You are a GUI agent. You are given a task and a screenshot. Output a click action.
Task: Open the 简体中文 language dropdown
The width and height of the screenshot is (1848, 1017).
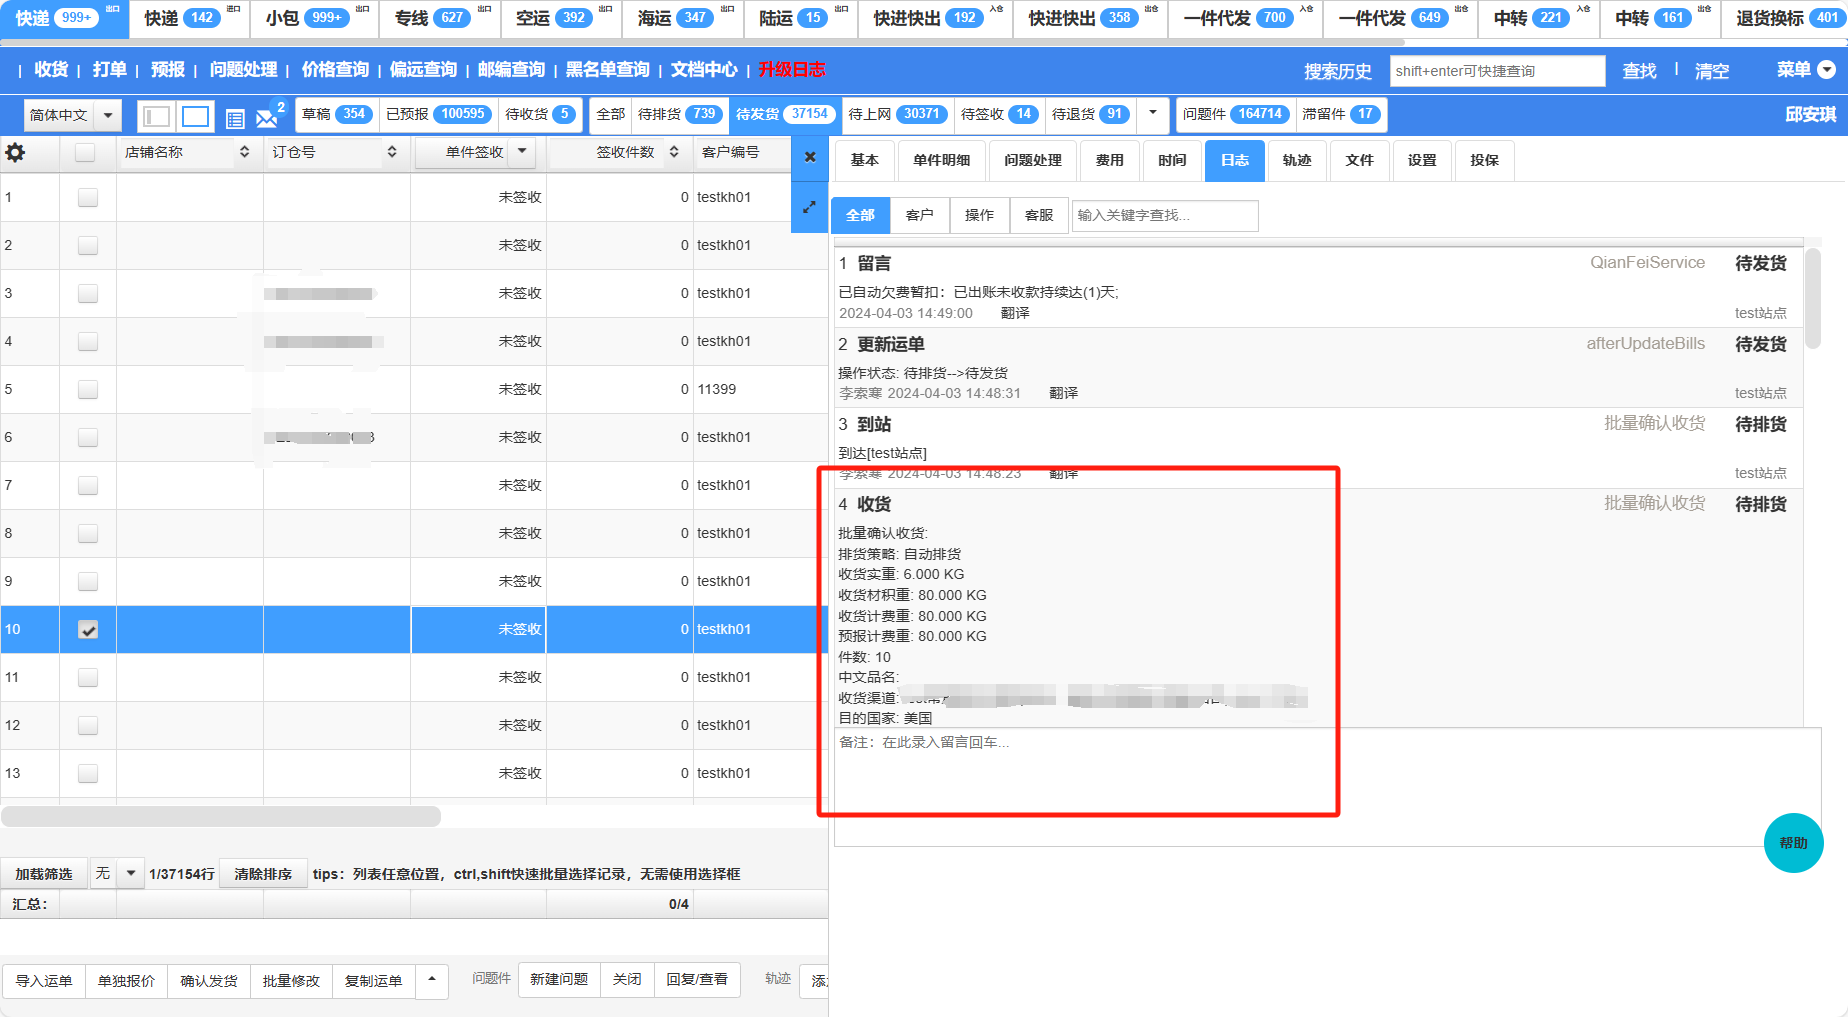(x=108, y=116)
